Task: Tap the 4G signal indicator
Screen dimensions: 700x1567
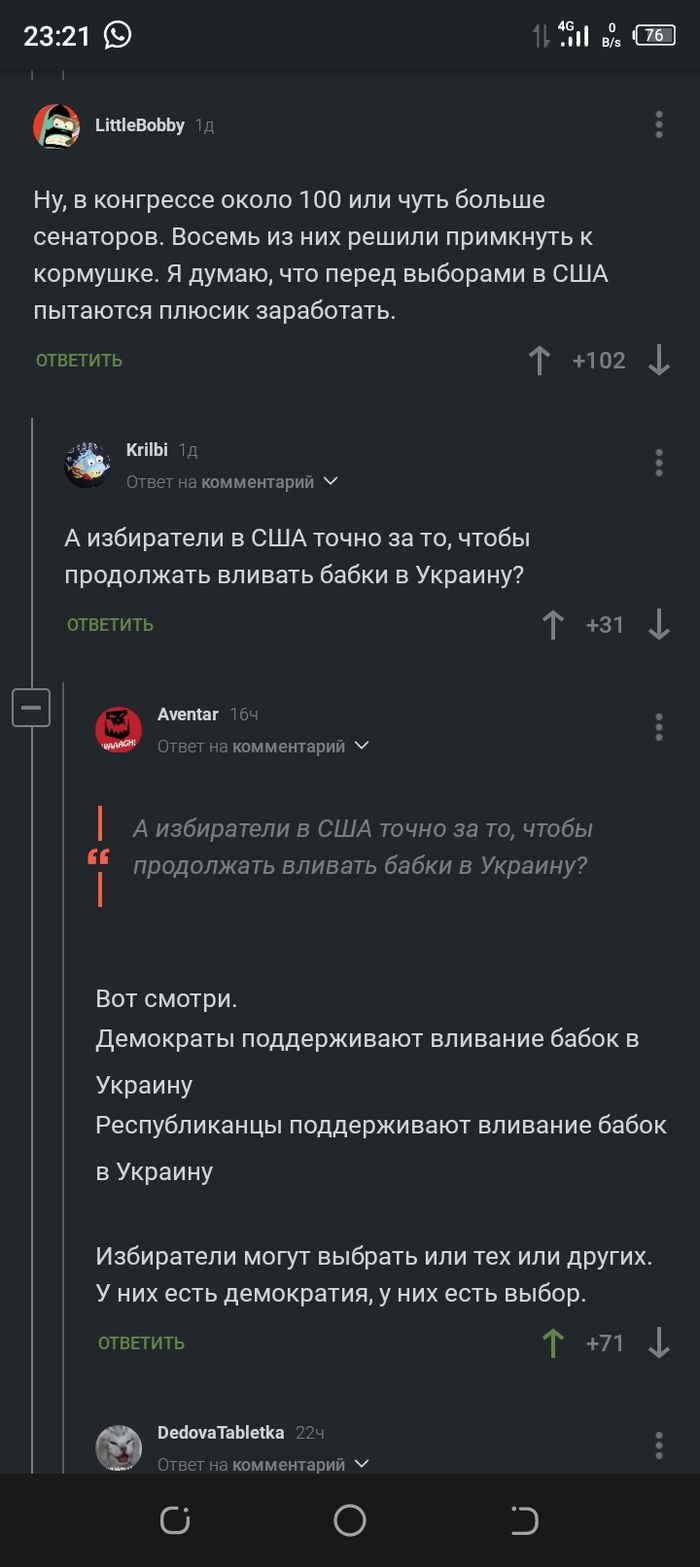Action: 573,36
